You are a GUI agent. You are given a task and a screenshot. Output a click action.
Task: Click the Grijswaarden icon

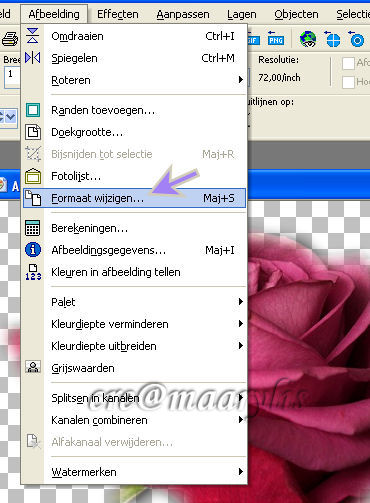33,368
